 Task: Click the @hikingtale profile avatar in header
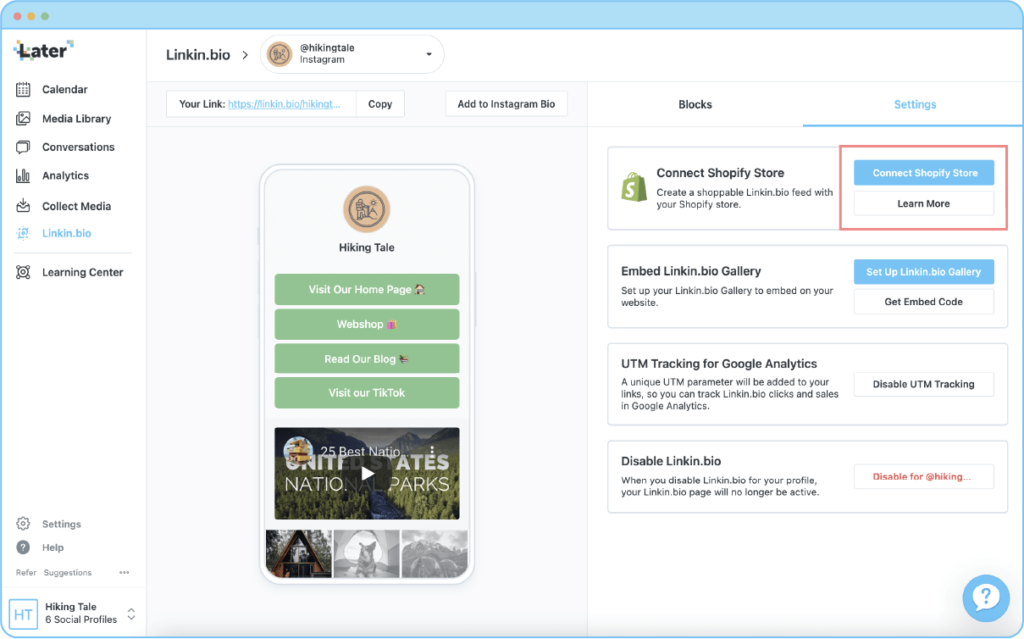(x=280, y=54)
